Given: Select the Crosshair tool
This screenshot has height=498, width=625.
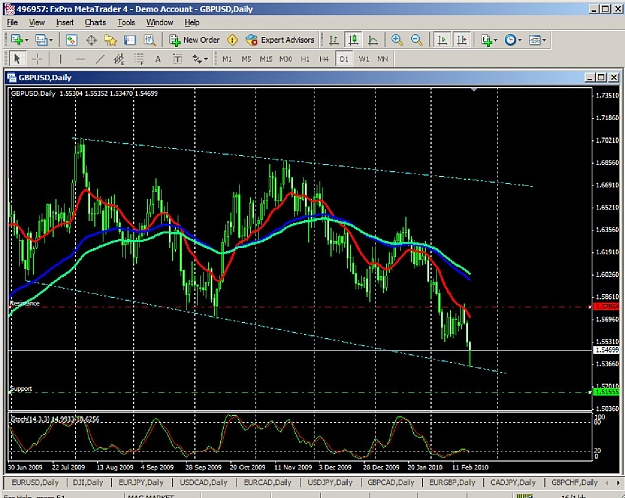Looking at the screenshot, I should point(37,59).
